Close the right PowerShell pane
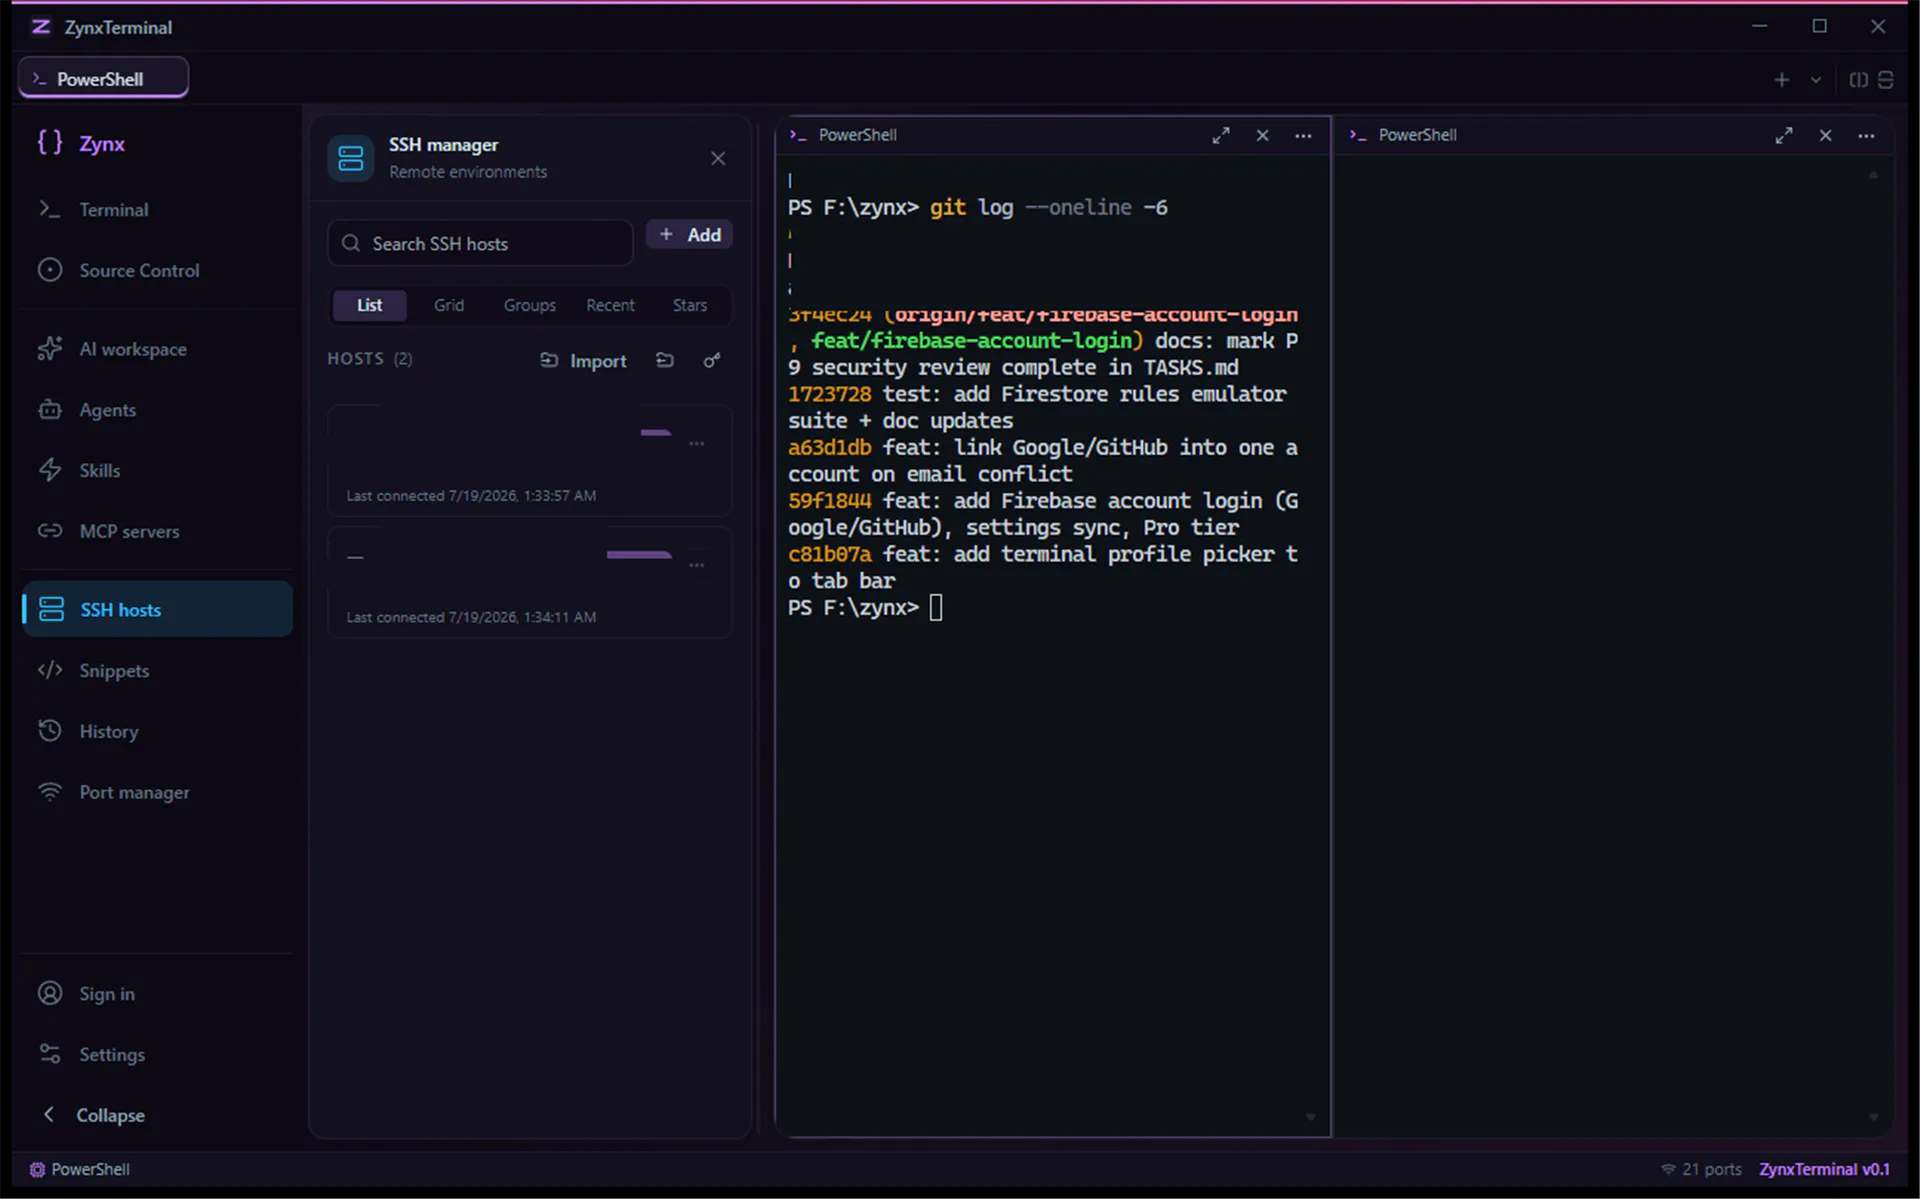The image size is (1920, 1199). (x=1826, y=135)
